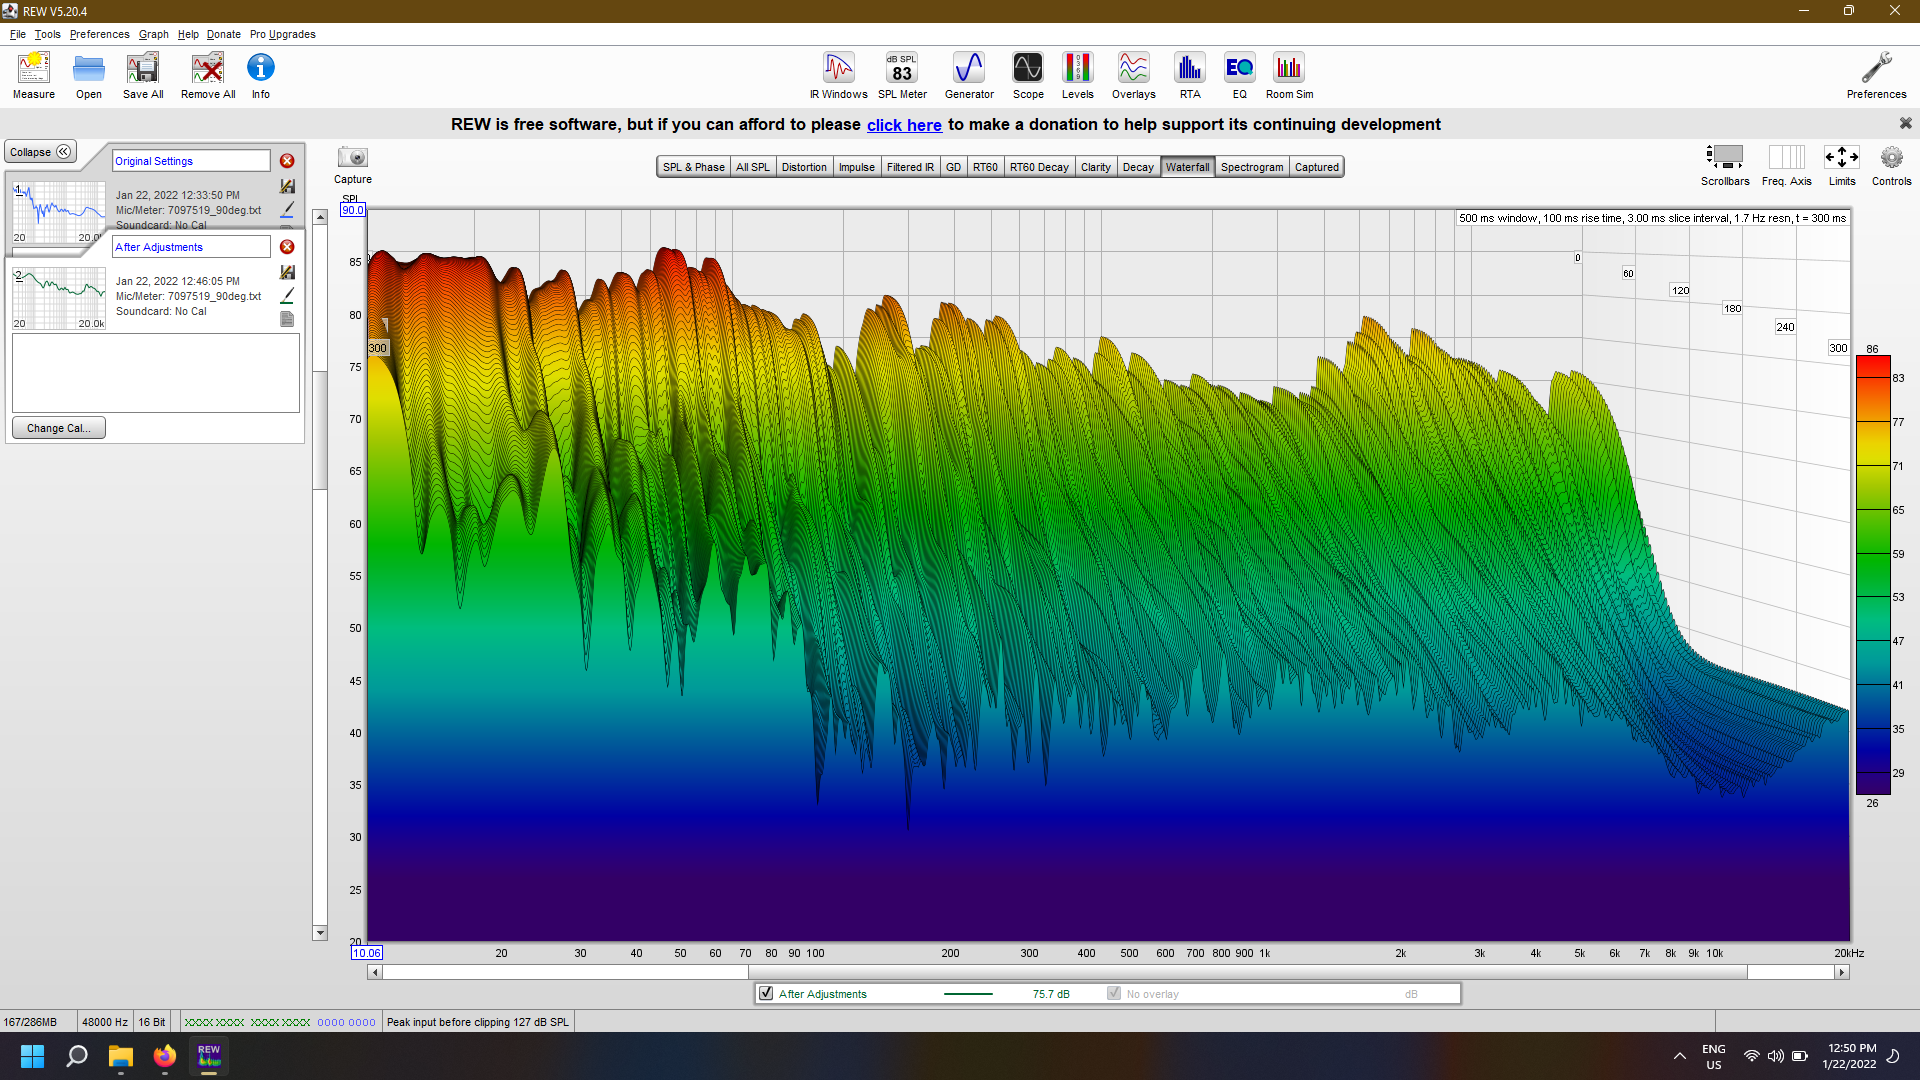Open the Preferences menu

[99, 34]
